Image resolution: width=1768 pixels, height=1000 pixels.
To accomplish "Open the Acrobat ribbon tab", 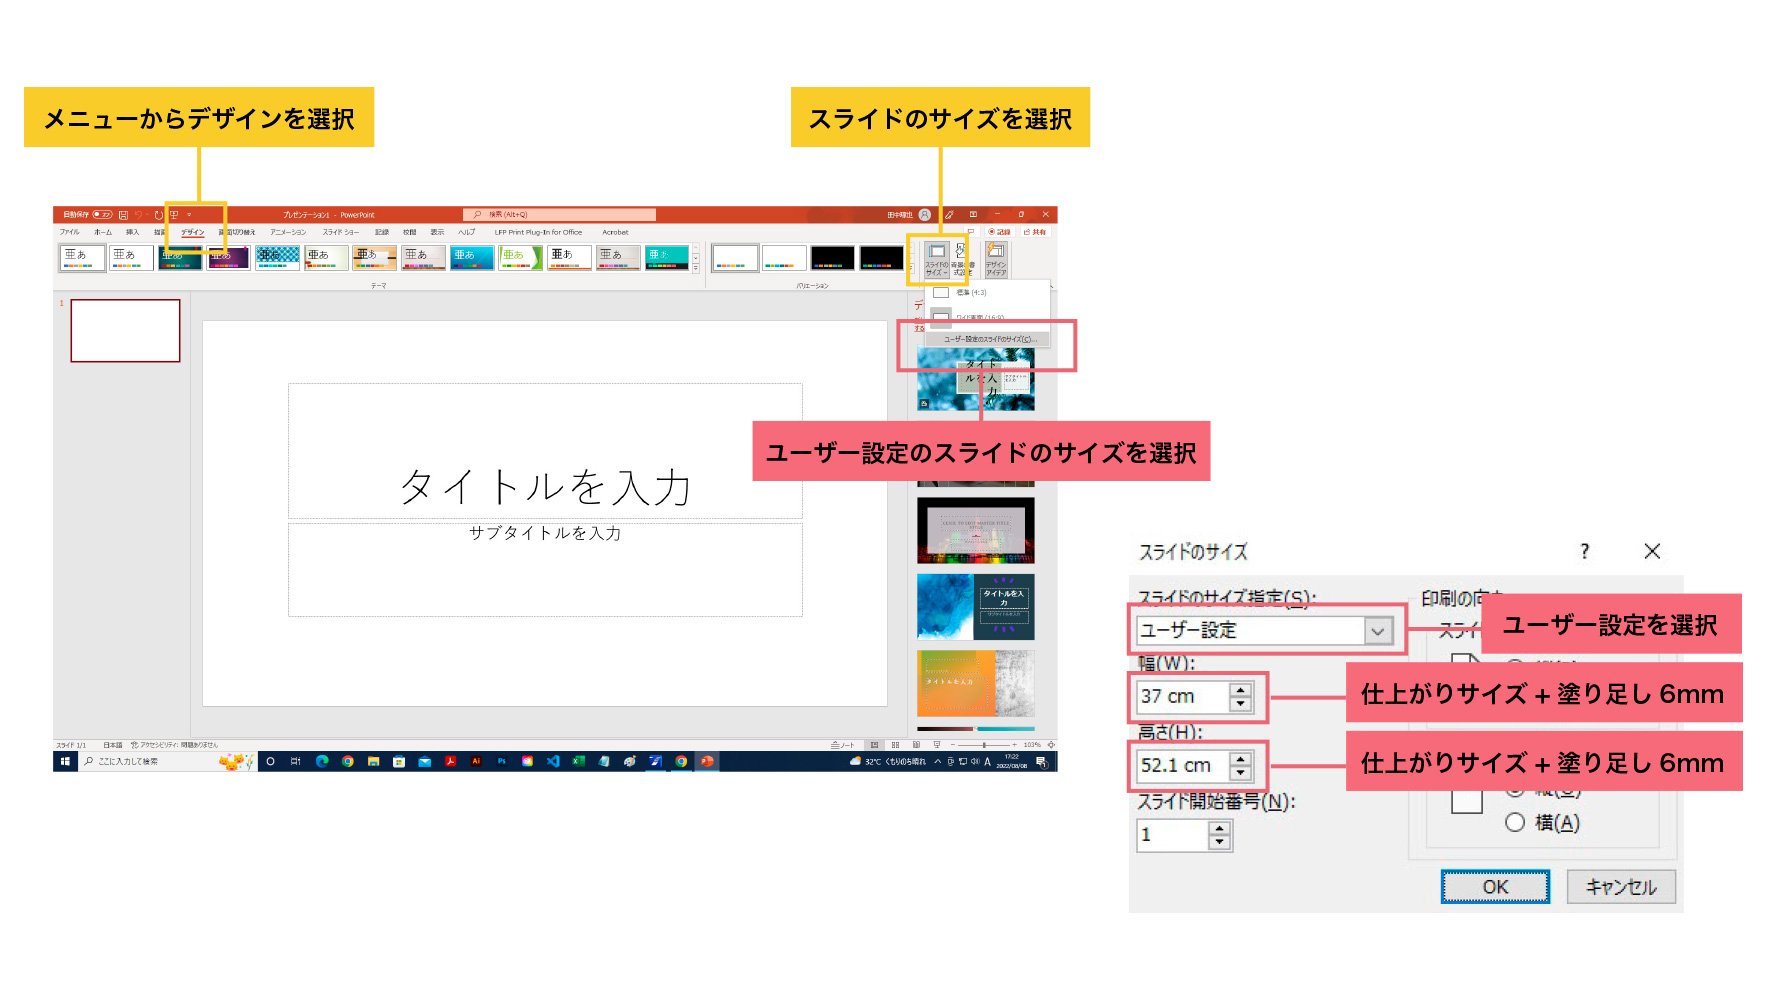I will click(615, 232).
